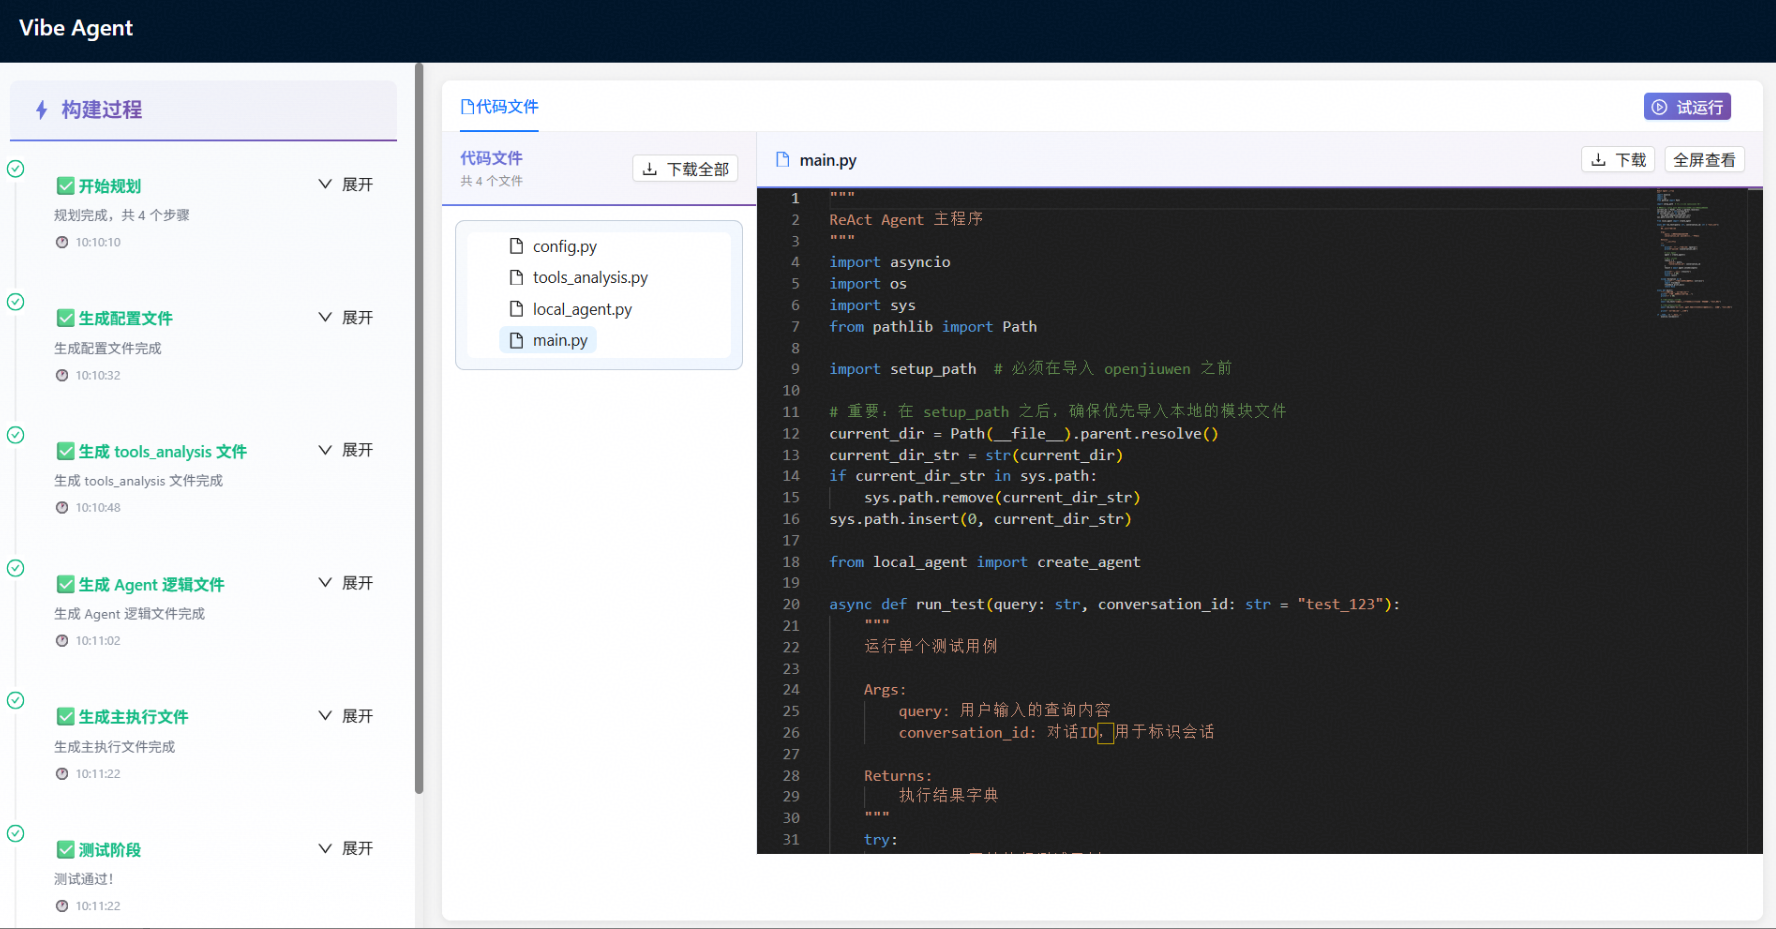The image size is (1776, 929).
Task: Expand the 开始规划 step details
Action: tap(346, 185)
